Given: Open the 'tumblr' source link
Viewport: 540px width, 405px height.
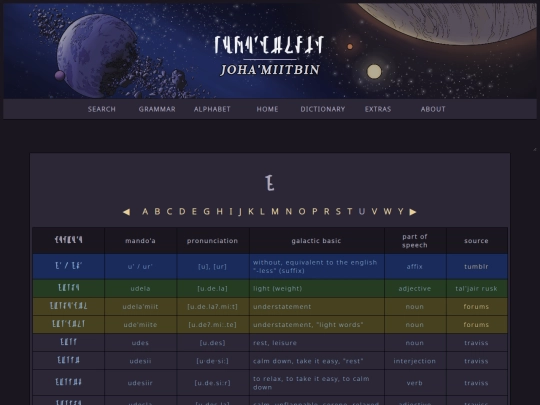Looking at the screenshot, I should pos(476,267).
